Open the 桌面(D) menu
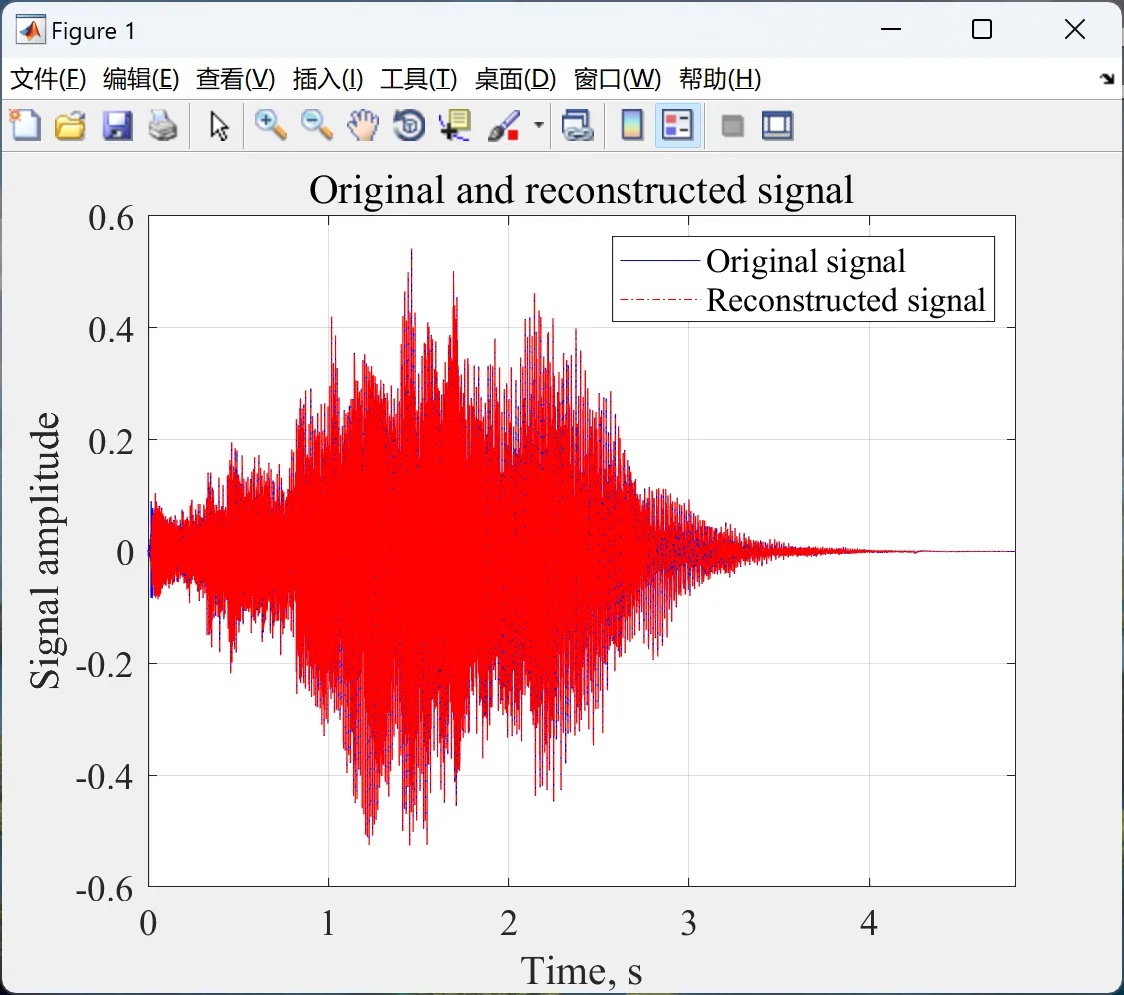Image resolution: width=1124 pixels, height=995 pixels. click(x=515, y=79)
